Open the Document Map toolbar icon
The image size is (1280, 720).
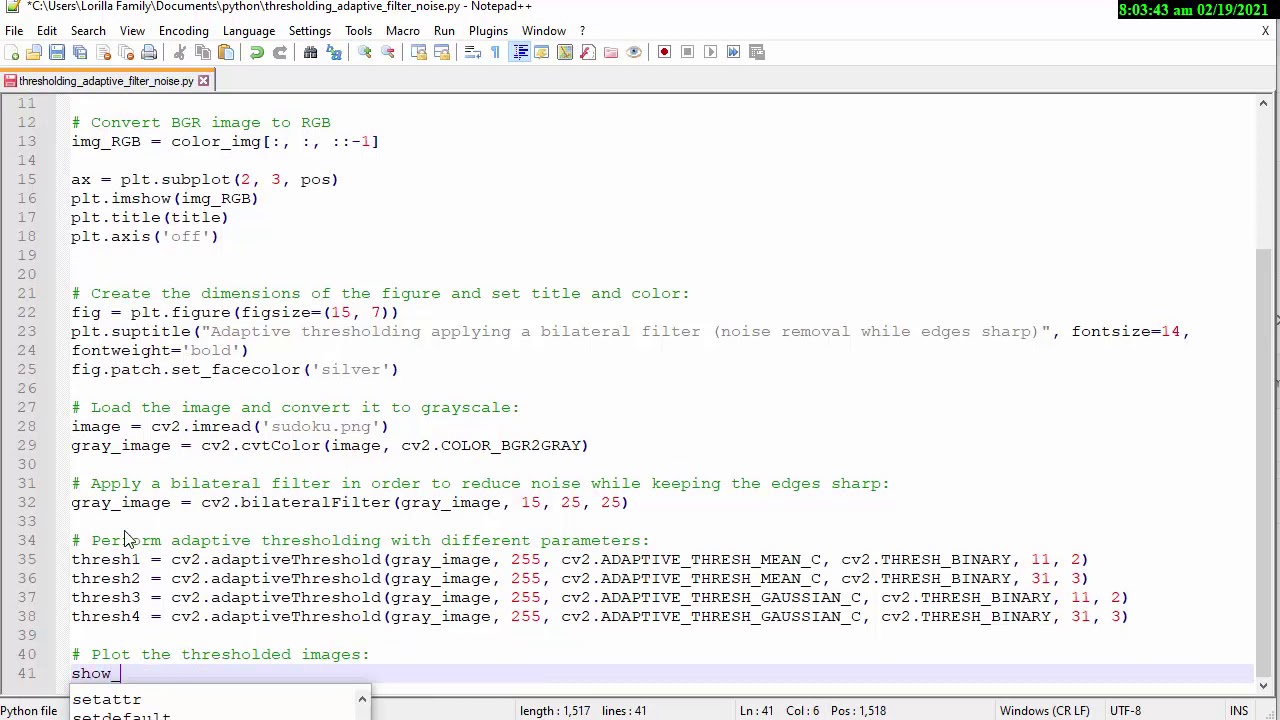tap(565, 52)
